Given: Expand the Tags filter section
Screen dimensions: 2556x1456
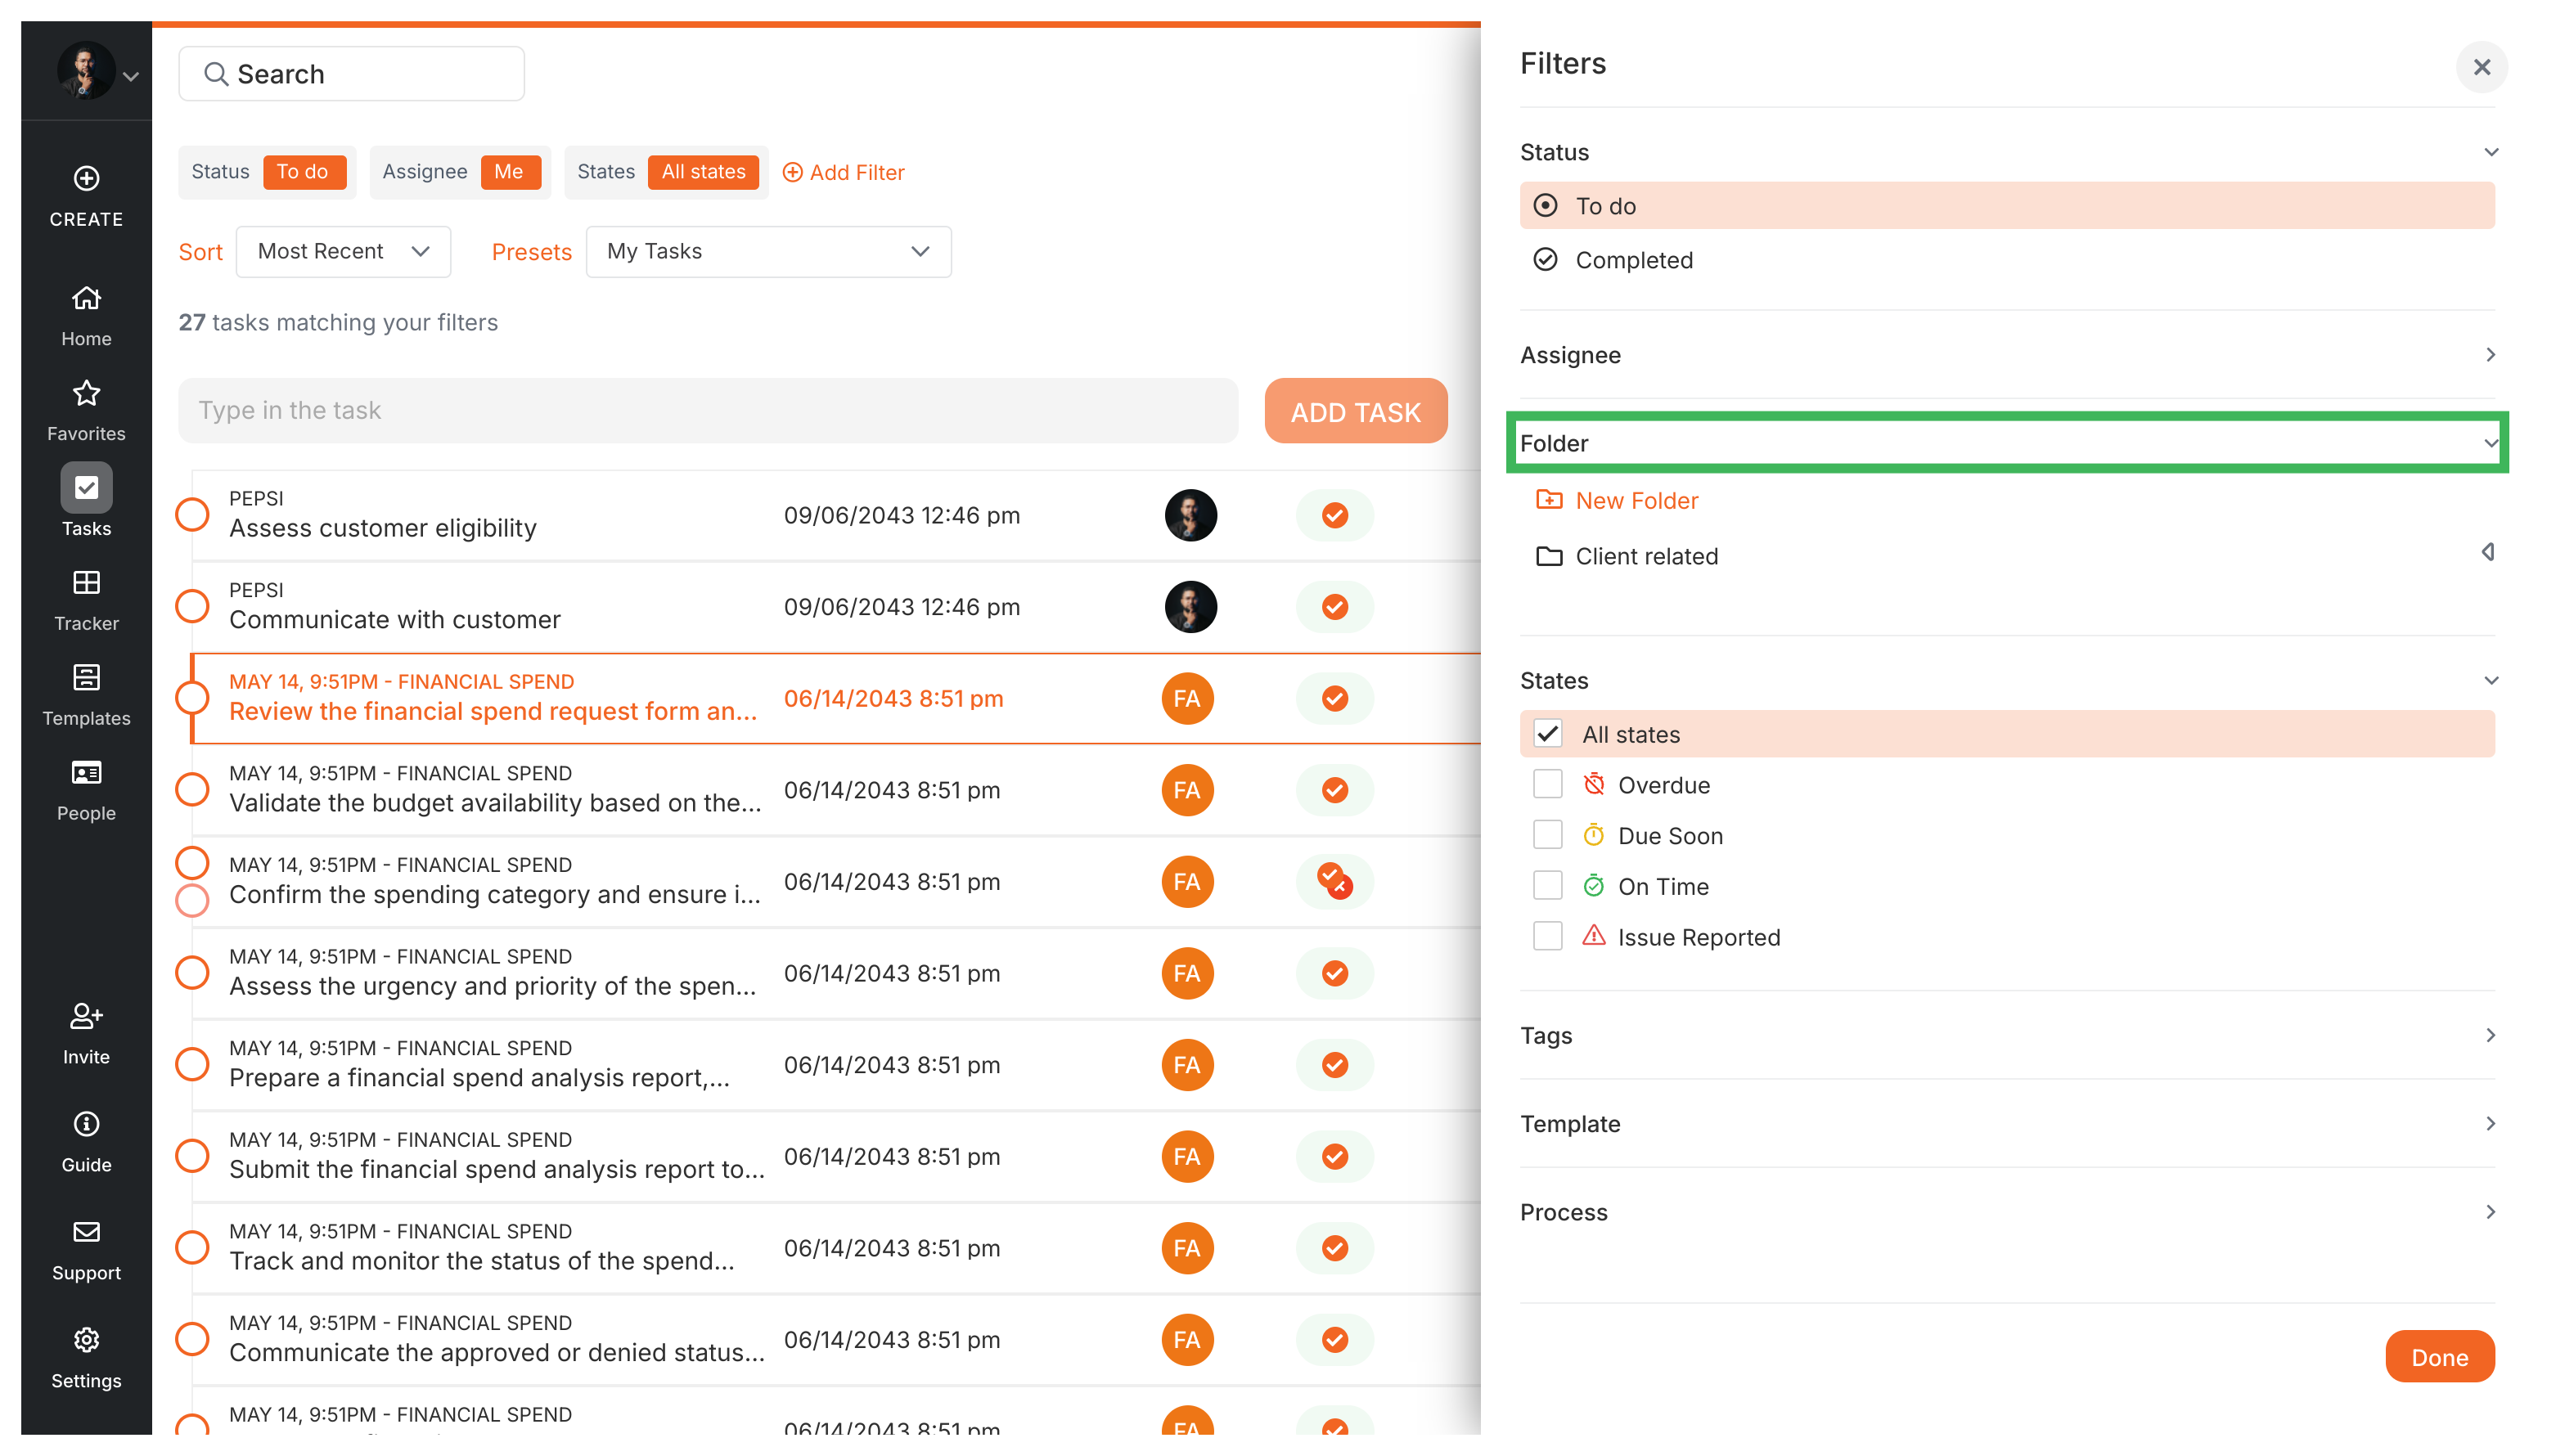Looking at the screenshot, I should (2490, 1035).
